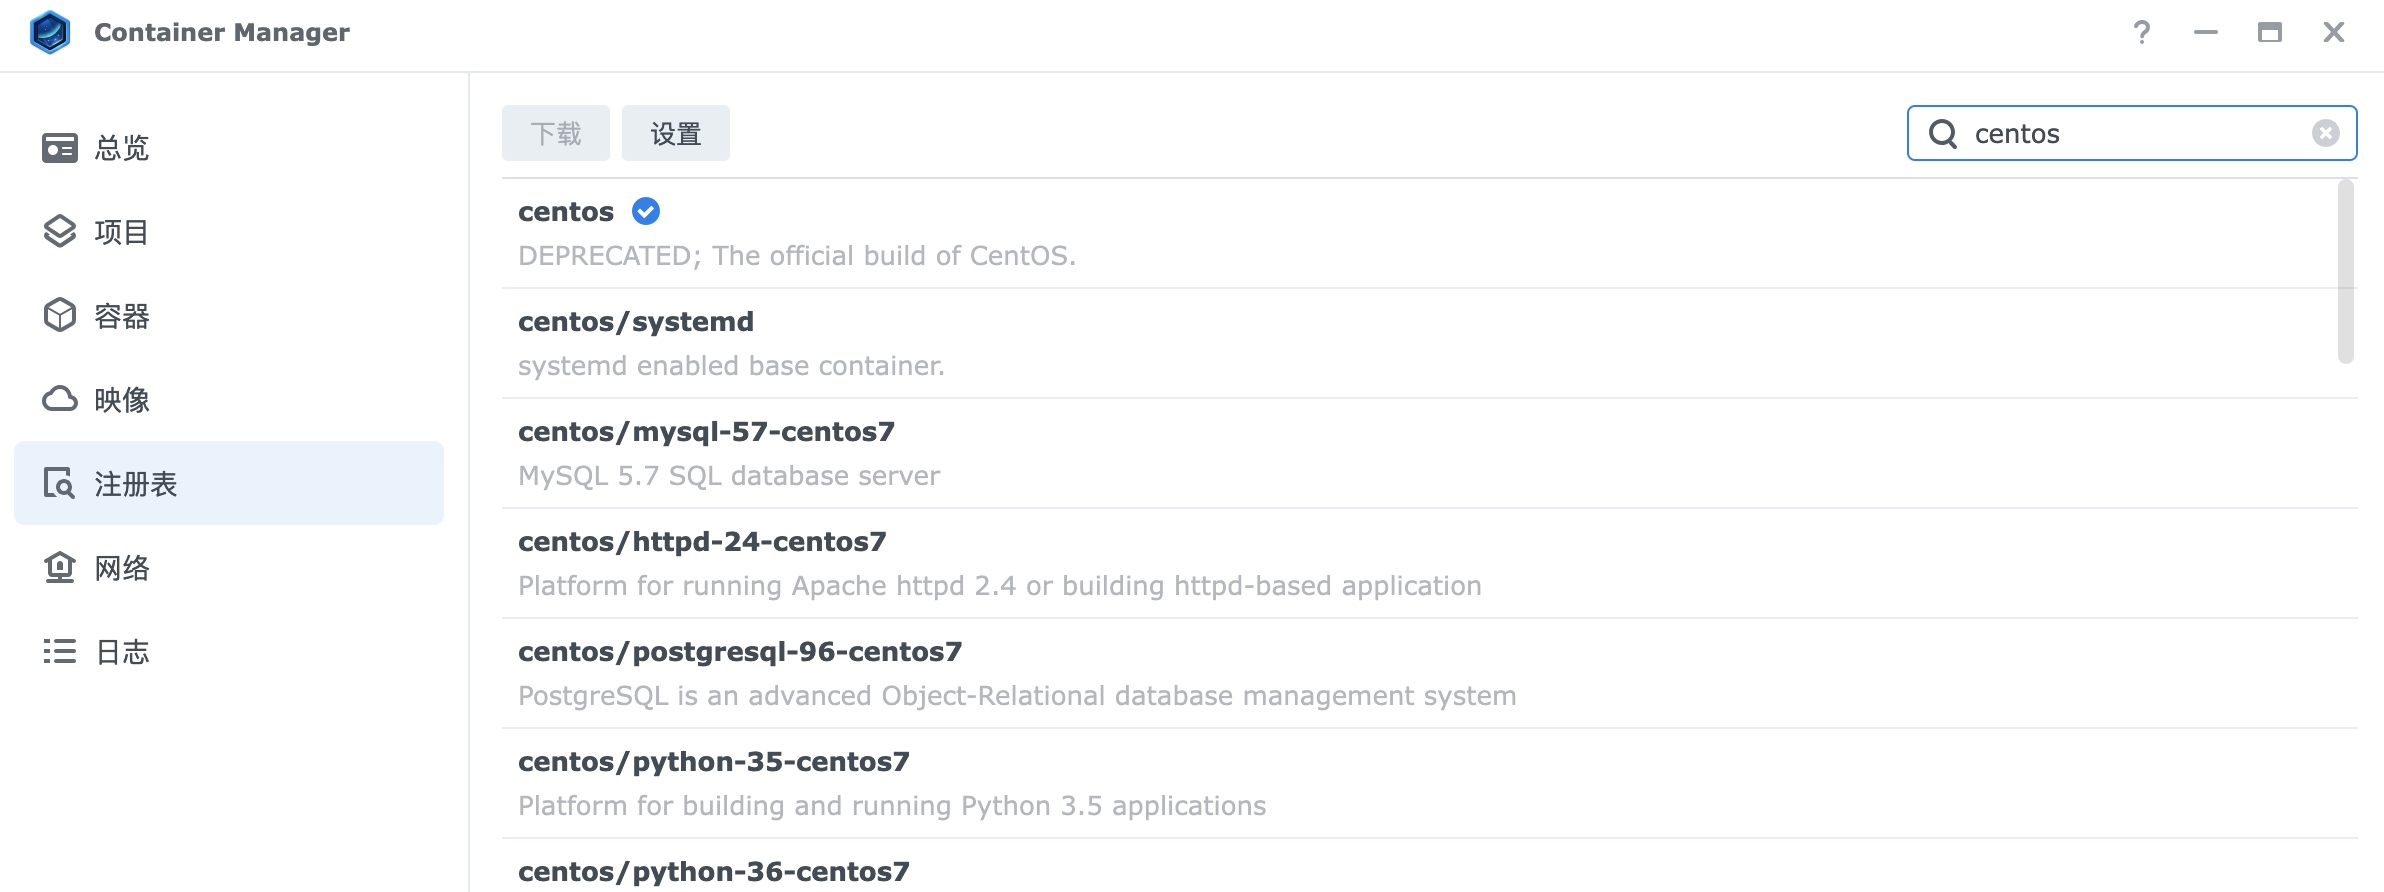Image resolution: width=2384 pixels, height=892 pixels.
Task: Open the 日志 log list icon
Action: [x=60, y=651]
